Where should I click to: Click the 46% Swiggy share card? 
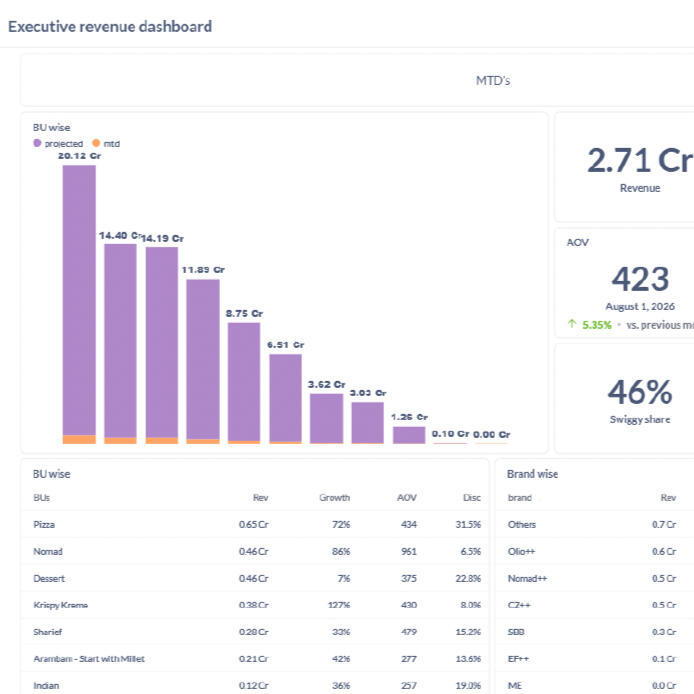pyautogui.click(x=625, y=398)
